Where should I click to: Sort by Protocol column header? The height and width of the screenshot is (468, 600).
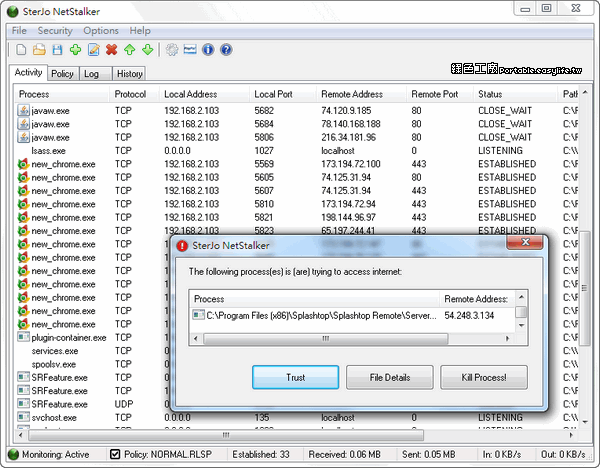pyautogui.click(x=135, y=94)
